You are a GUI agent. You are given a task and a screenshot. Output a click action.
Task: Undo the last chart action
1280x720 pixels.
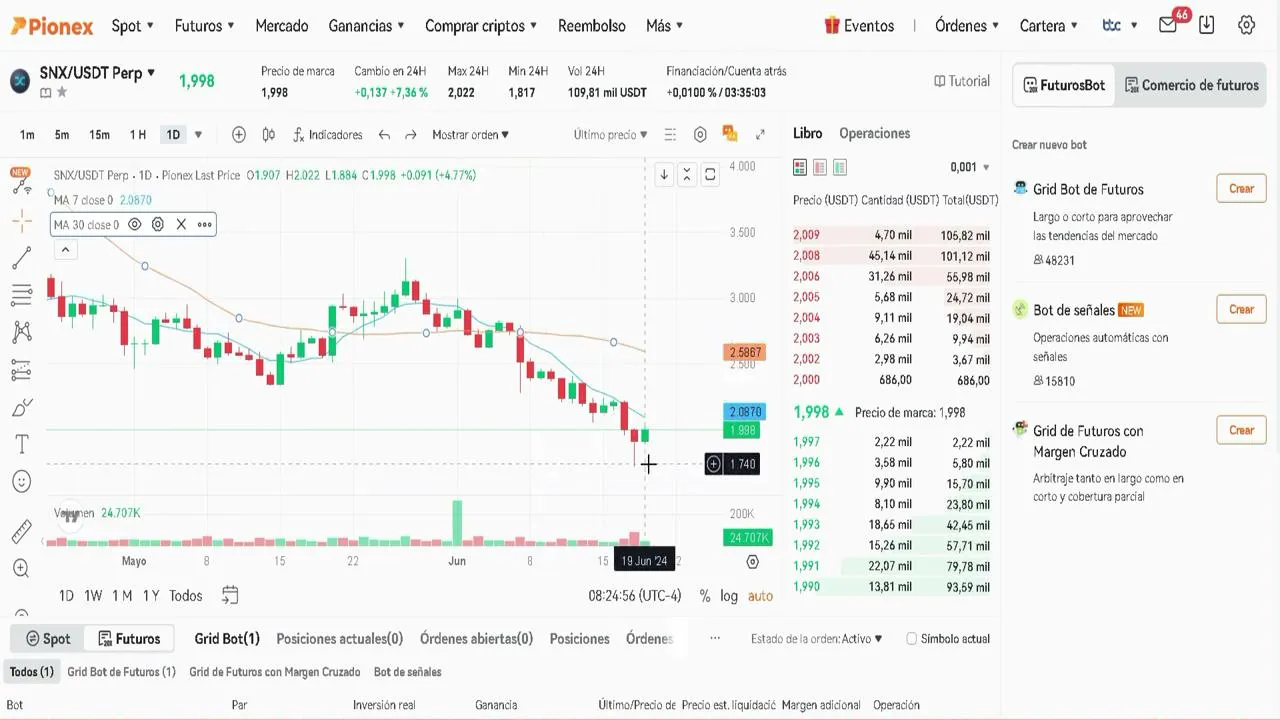coord(384,134)
